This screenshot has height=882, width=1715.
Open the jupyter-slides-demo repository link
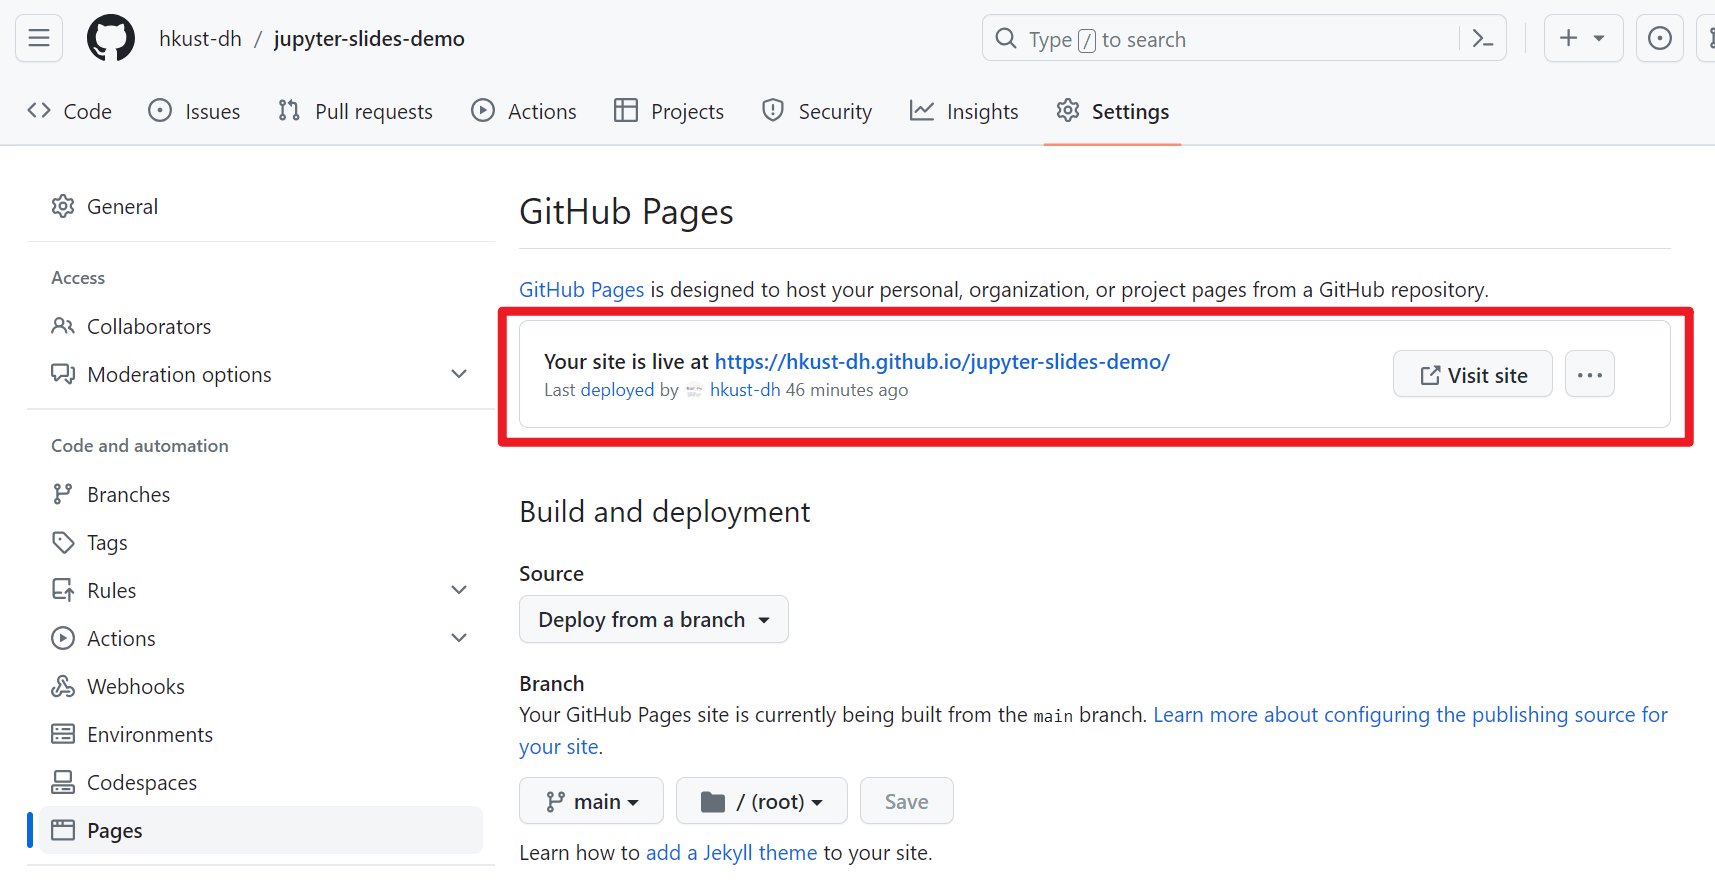(369, 39)
